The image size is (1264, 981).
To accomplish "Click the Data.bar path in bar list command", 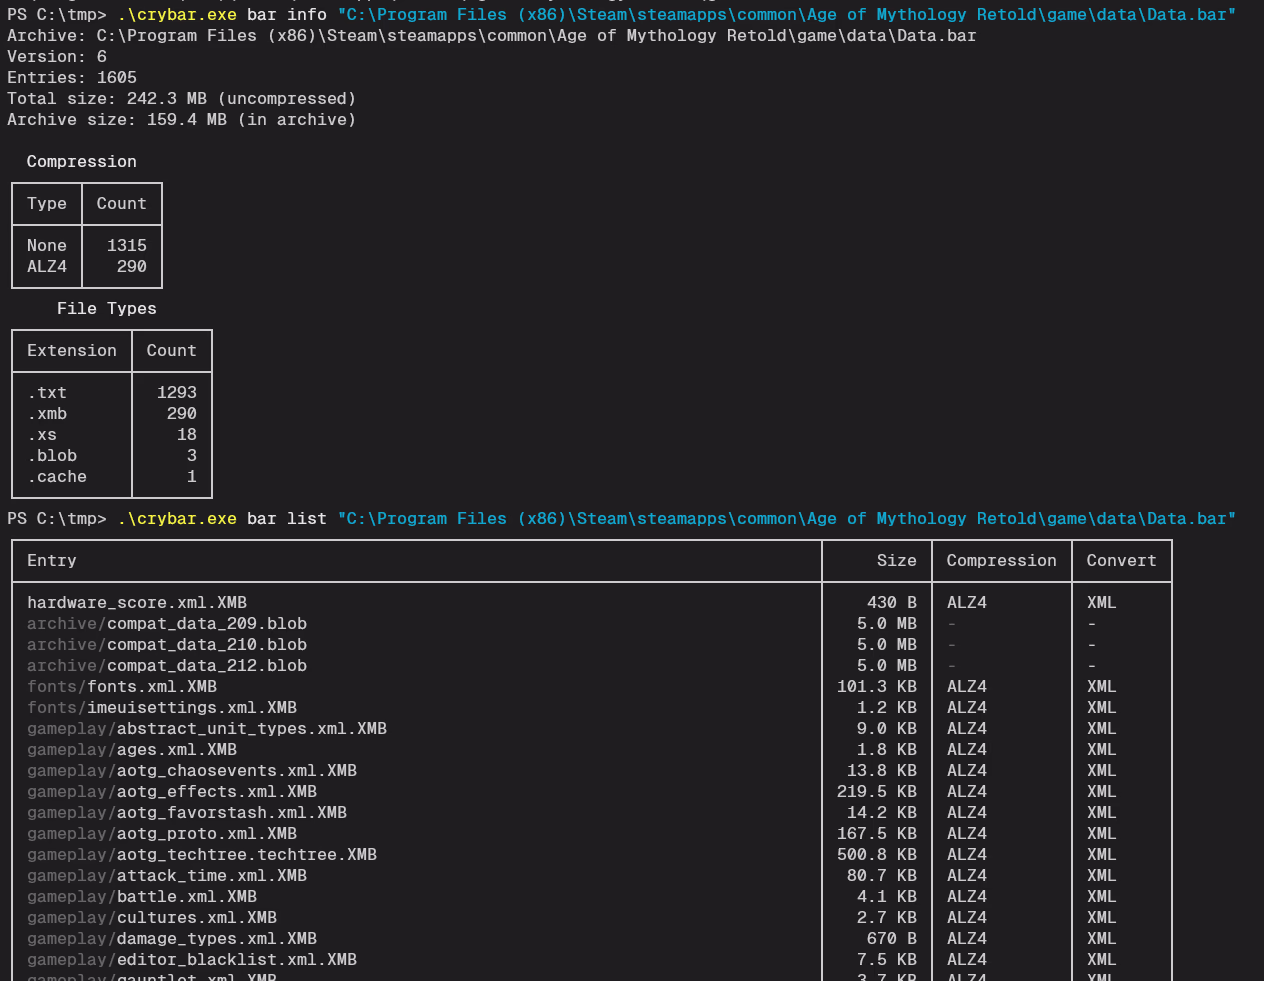I will 786,519.
